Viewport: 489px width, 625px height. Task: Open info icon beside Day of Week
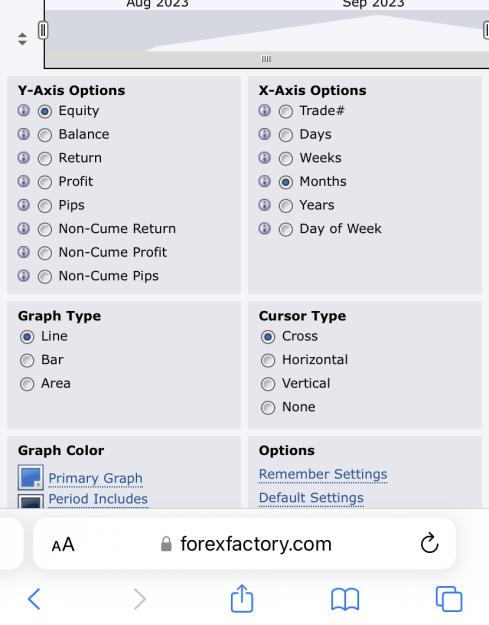[x=265, y=228]
